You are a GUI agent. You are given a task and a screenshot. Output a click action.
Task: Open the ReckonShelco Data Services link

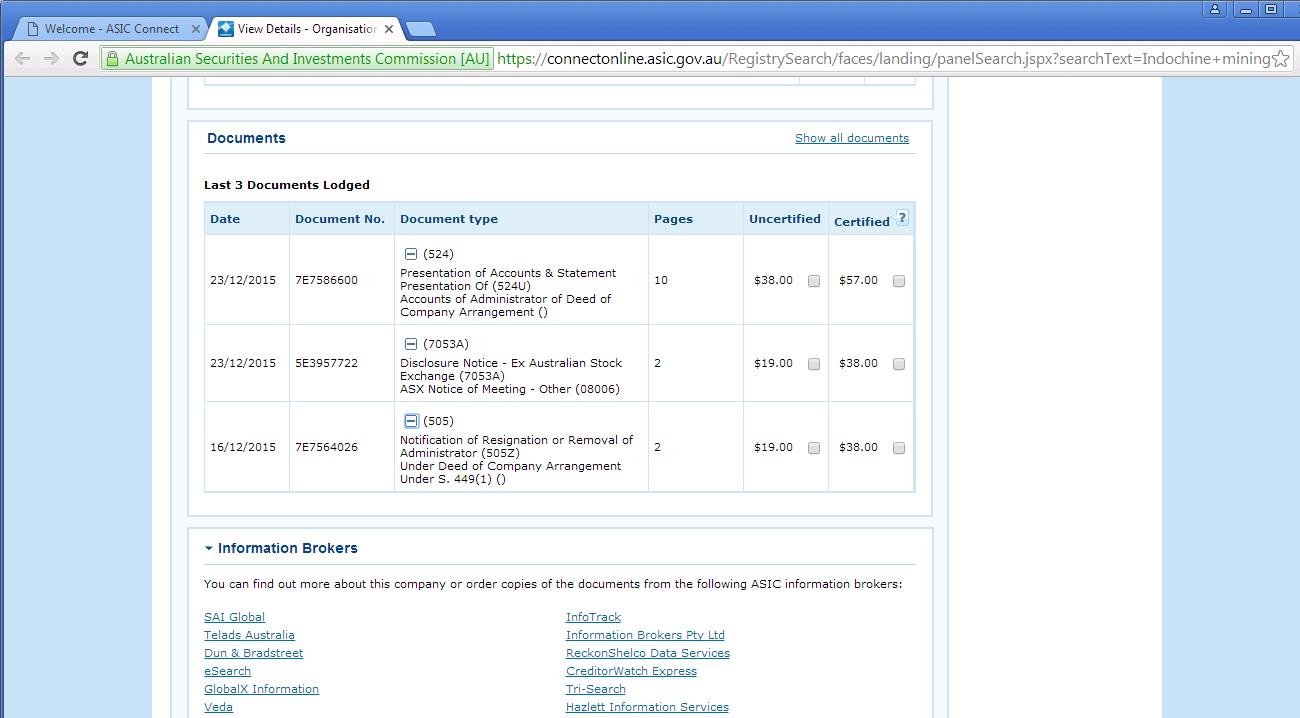[x=648, y=653]
